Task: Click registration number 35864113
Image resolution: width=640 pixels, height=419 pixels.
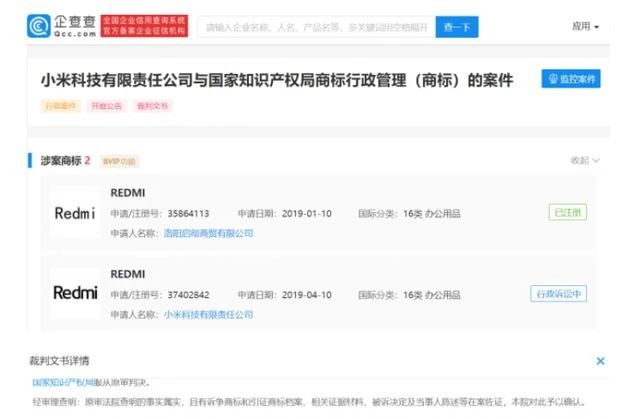Action: click(188, 213)
